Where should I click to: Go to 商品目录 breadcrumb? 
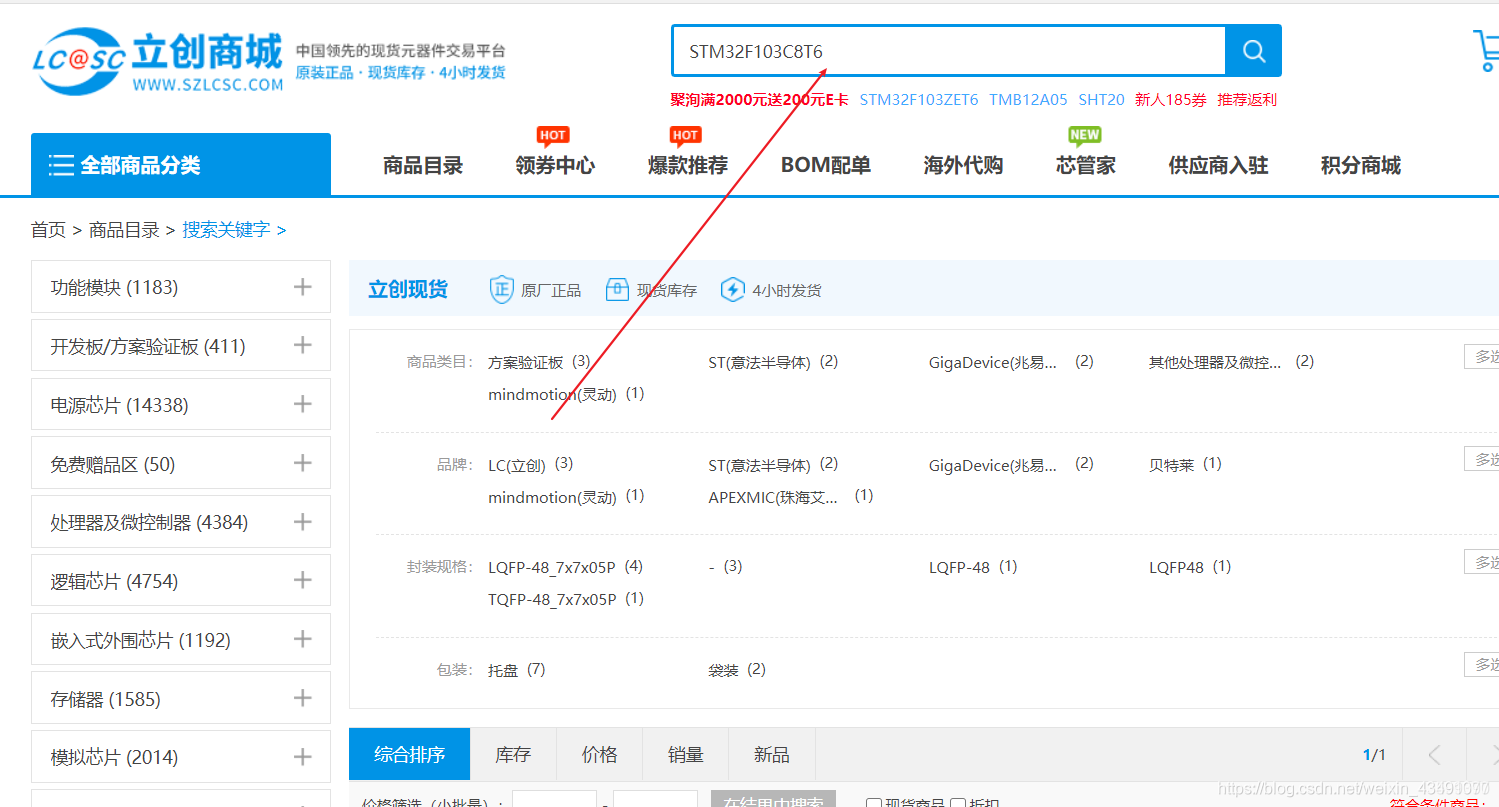pos(124,230)
